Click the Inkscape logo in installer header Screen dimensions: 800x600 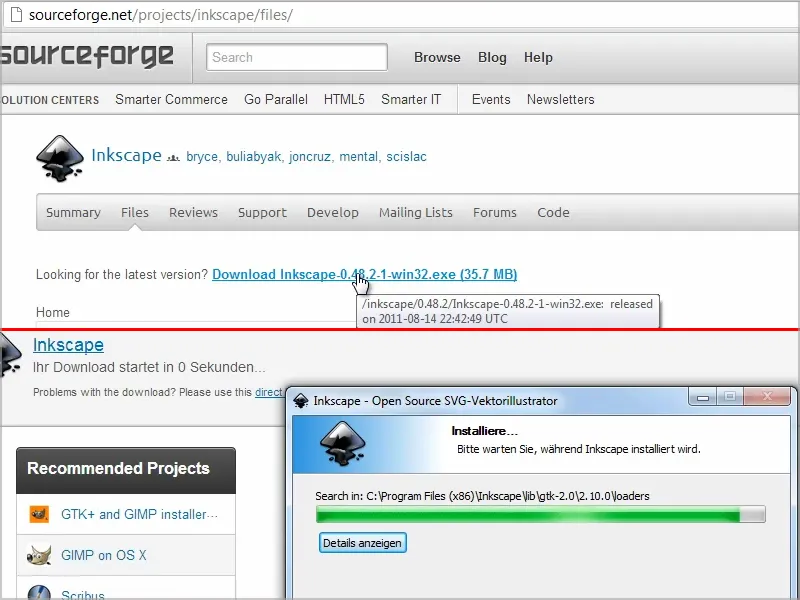(x=342, y=443)
